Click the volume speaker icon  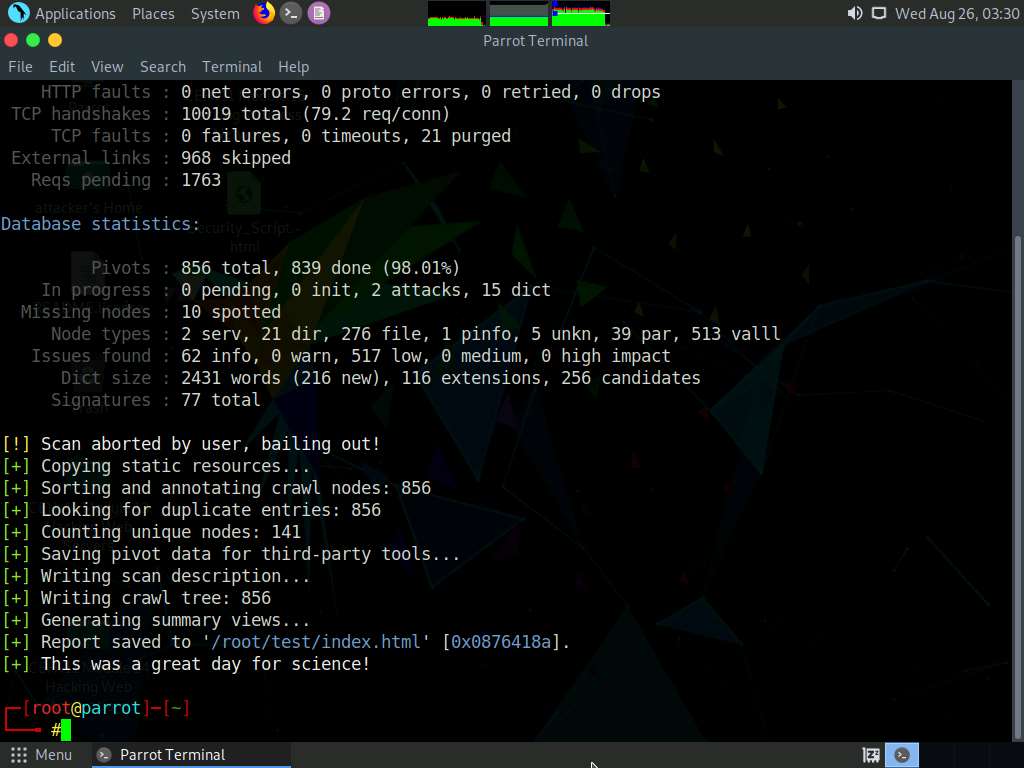(x=854, y=13)
